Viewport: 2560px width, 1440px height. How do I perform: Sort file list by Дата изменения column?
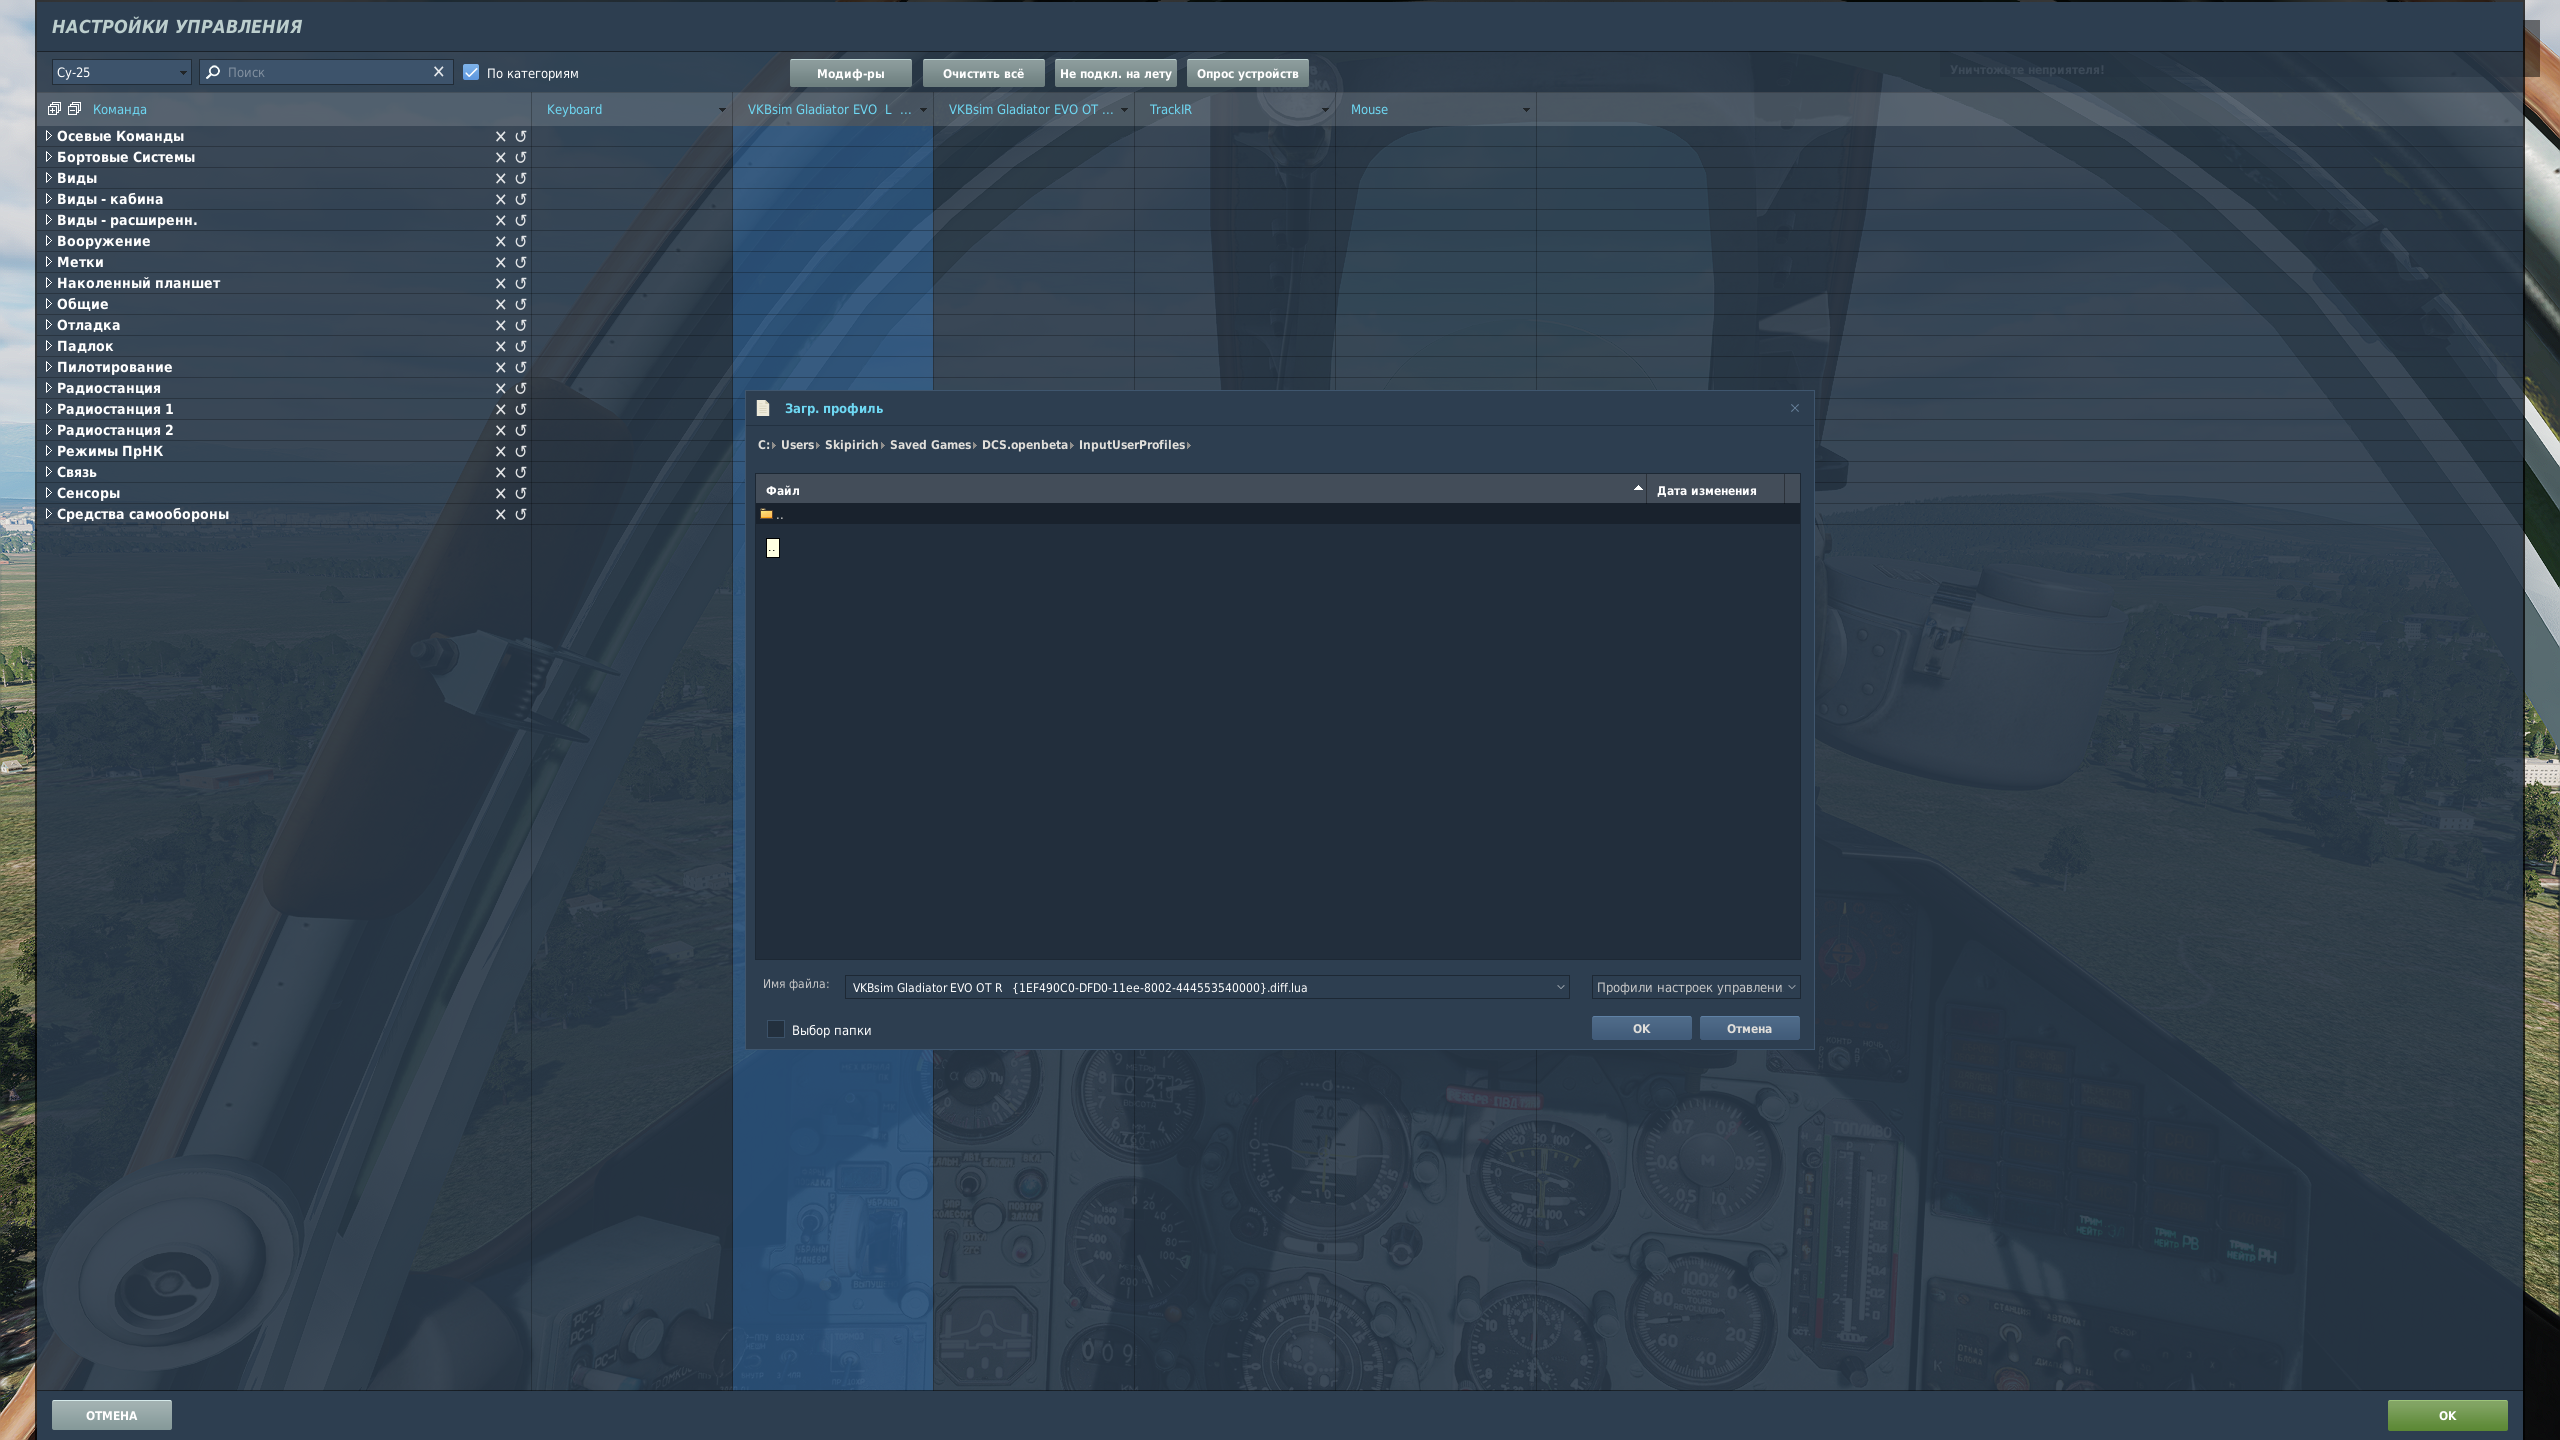[x=1714, y=490]
